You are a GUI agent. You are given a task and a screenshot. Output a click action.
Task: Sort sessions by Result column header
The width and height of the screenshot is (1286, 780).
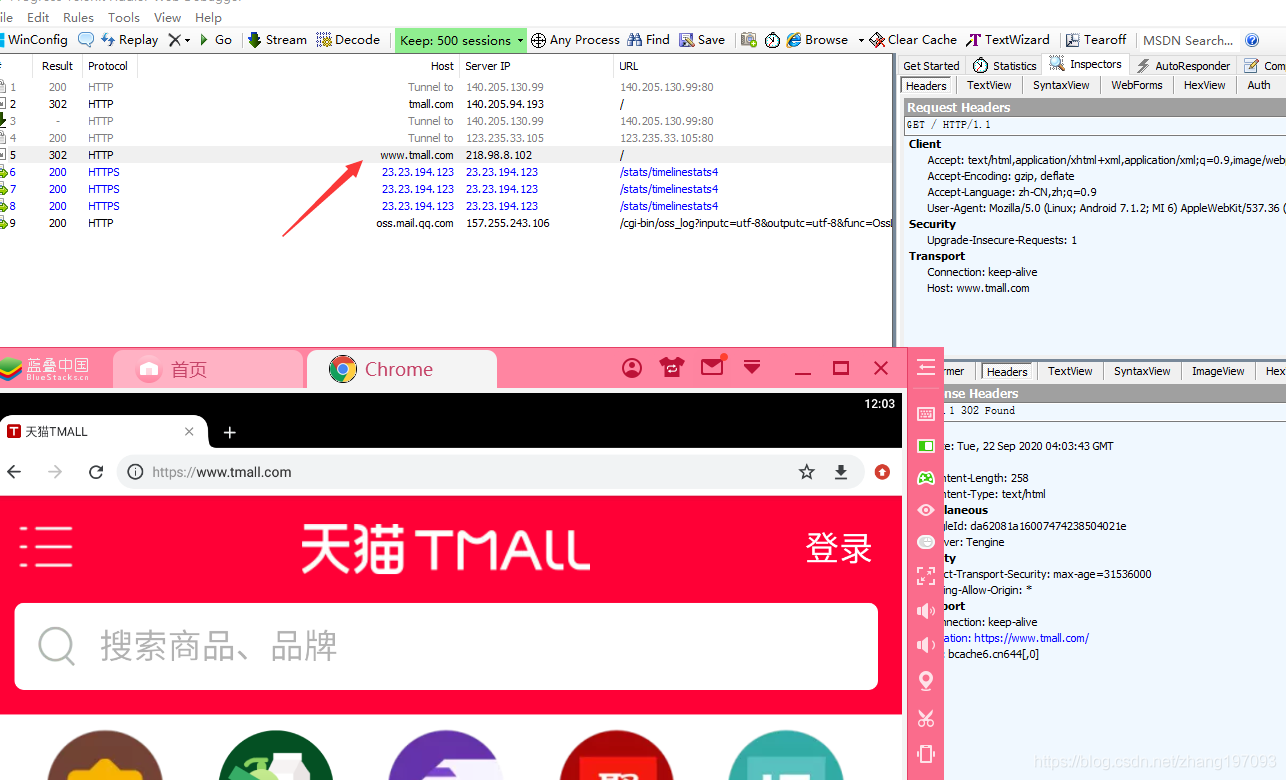[58, 66]
